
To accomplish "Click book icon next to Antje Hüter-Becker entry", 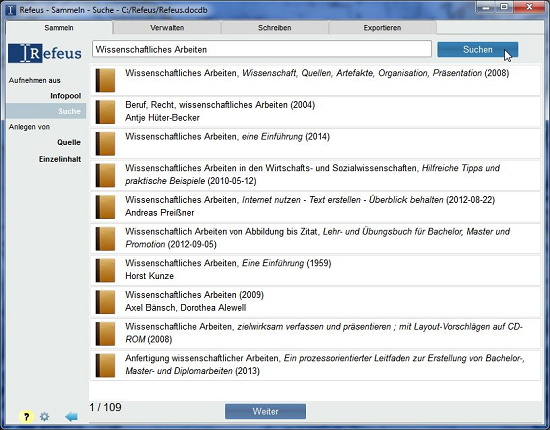I will click(x=105, y=112).
